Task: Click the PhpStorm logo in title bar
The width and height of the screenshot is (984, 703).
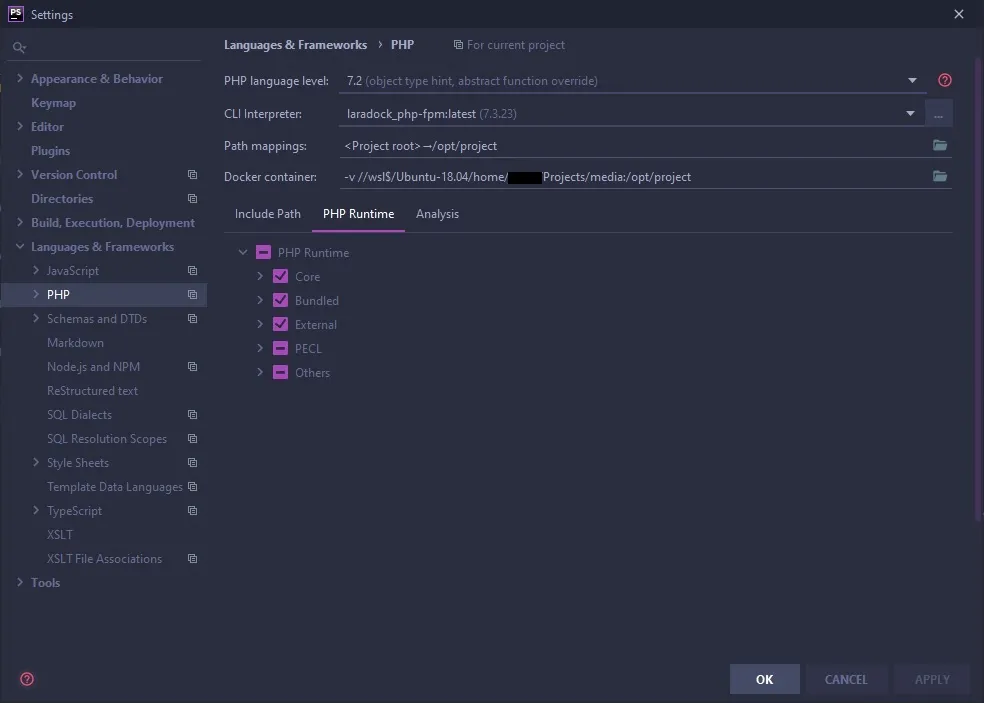Action: coord(16,14)
